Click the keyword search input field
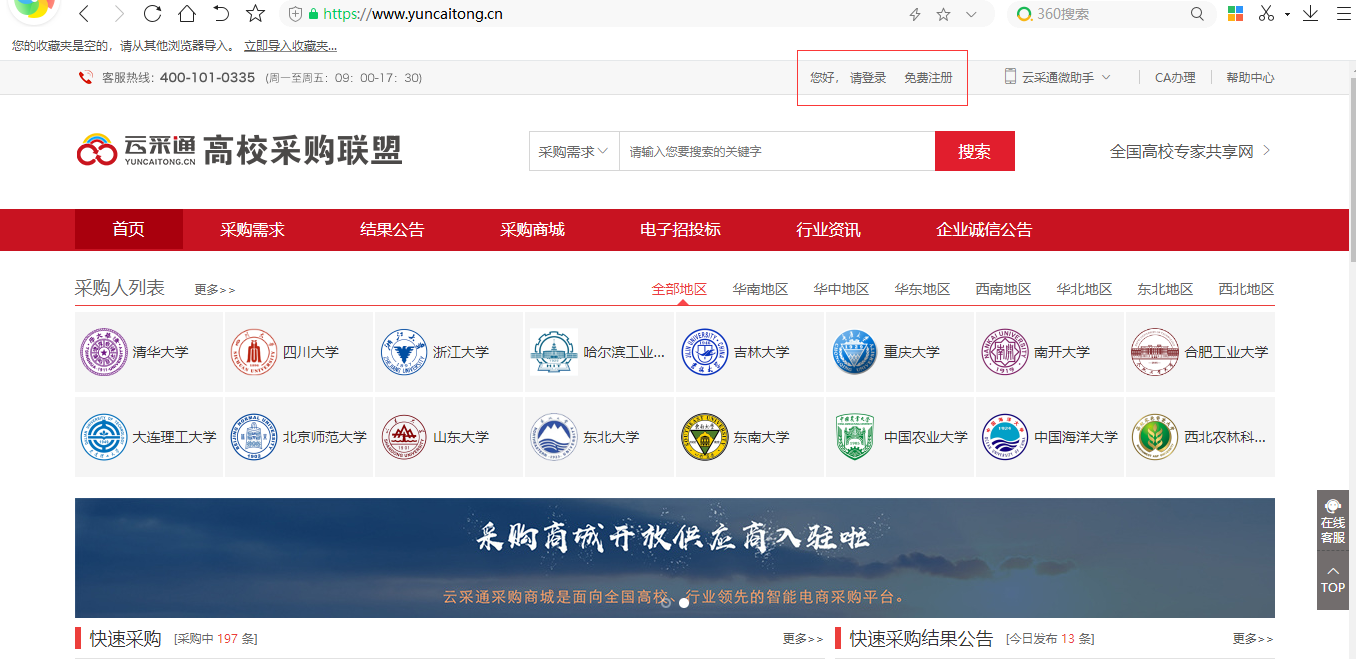 pos(777,151)
